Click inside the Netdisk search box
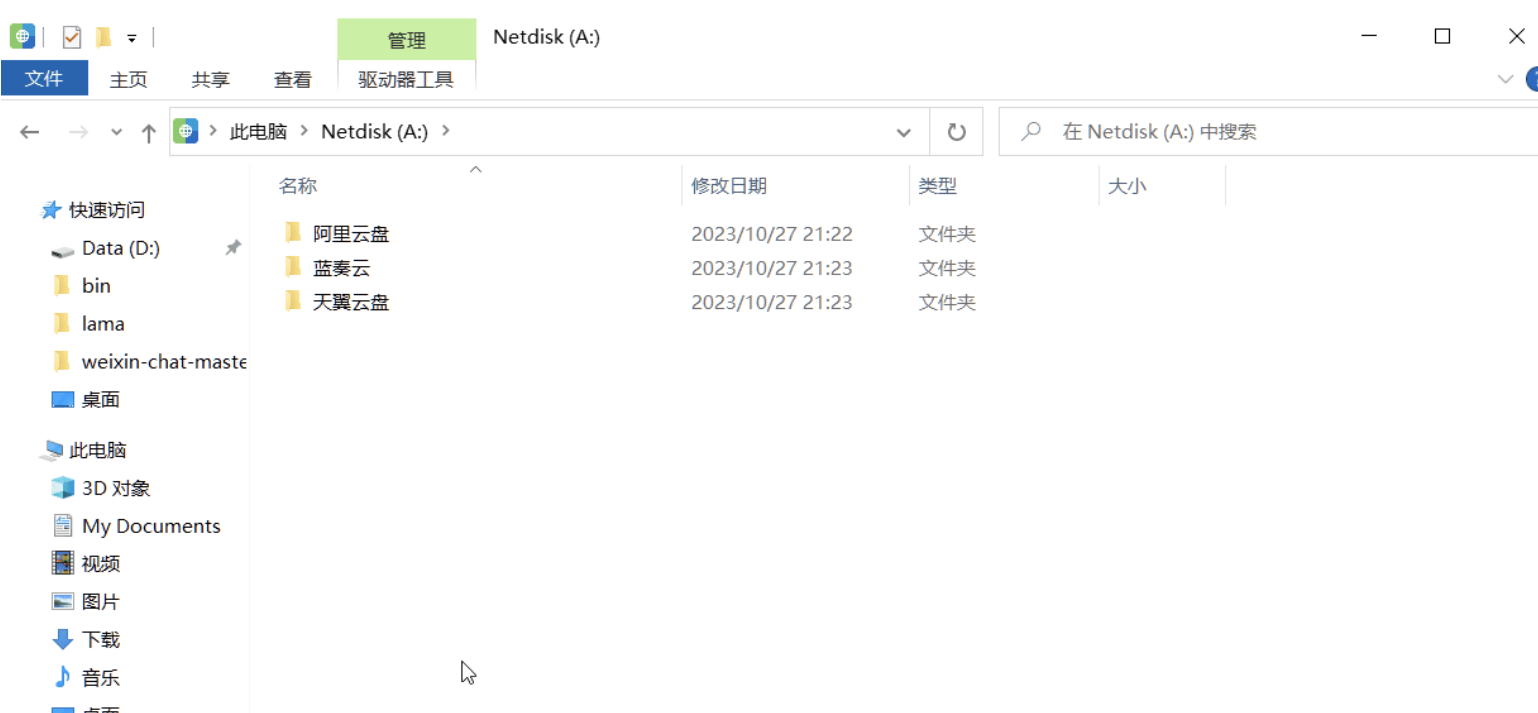Viewport: 1538px width, 713px height. pyautogui.click(x=1200, y=131)
